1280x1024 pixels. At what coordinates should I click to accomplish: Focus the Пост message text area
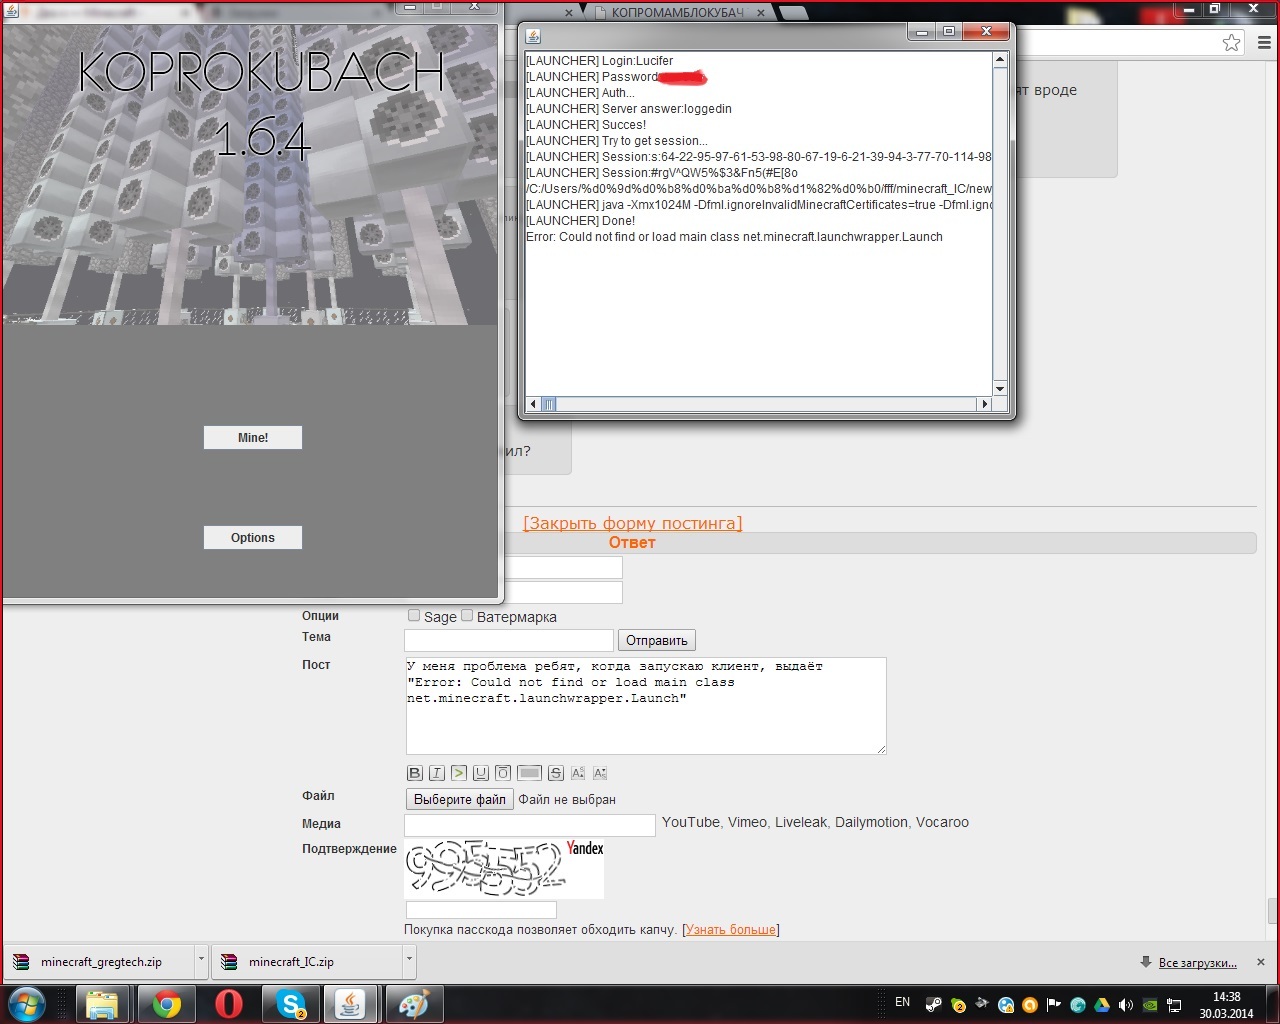(646, 706)
